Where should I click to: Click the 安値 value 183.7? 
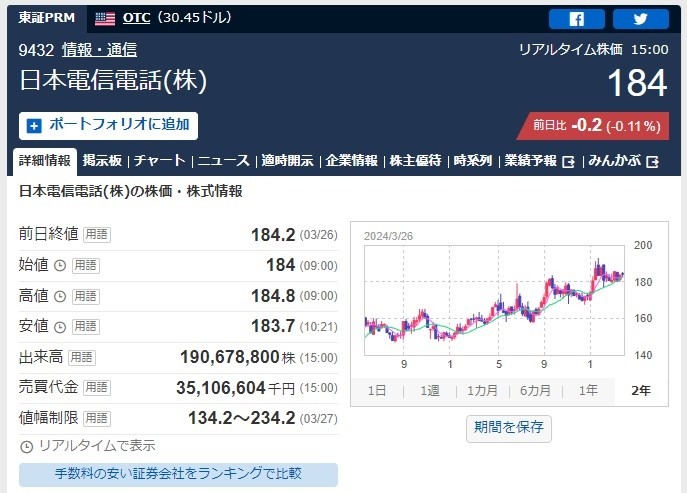click(x=273, y=326)
